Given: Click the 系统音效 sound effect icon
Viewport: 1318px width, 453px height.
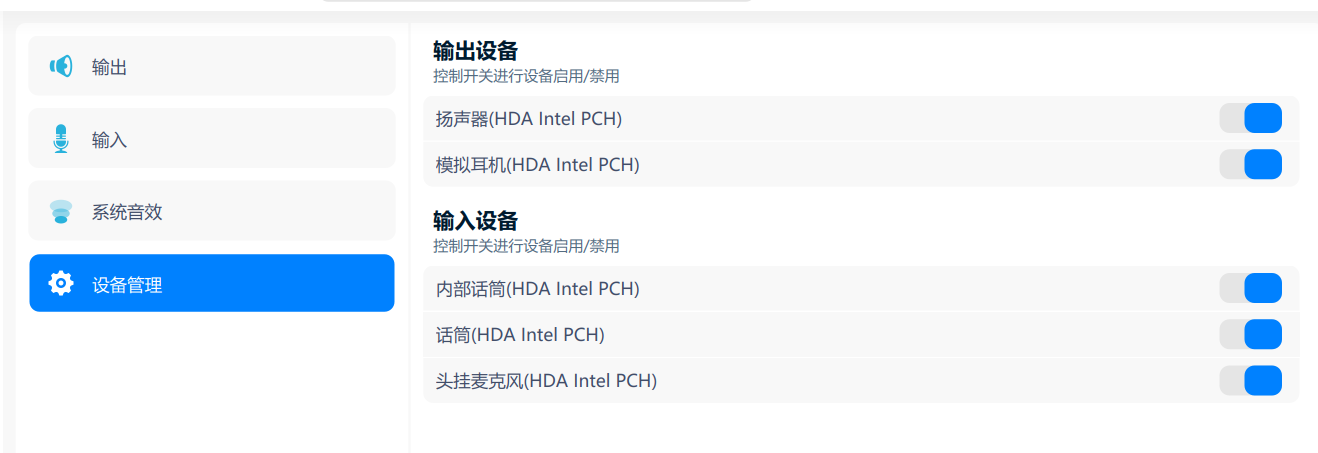Looking at the screenshot, I should [61, 212].
